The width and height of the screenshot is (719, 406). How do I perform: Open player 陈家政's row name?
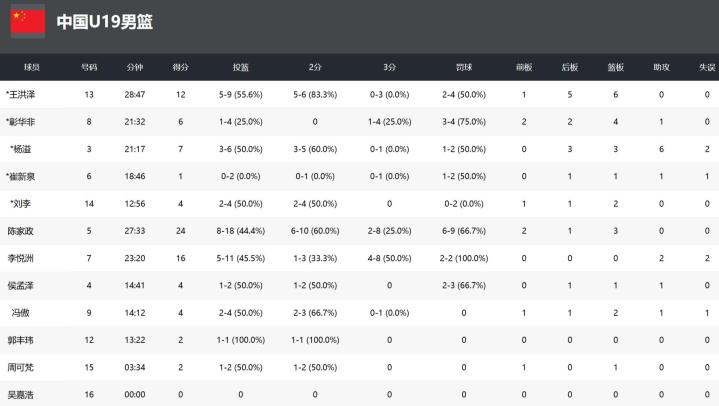21,231
